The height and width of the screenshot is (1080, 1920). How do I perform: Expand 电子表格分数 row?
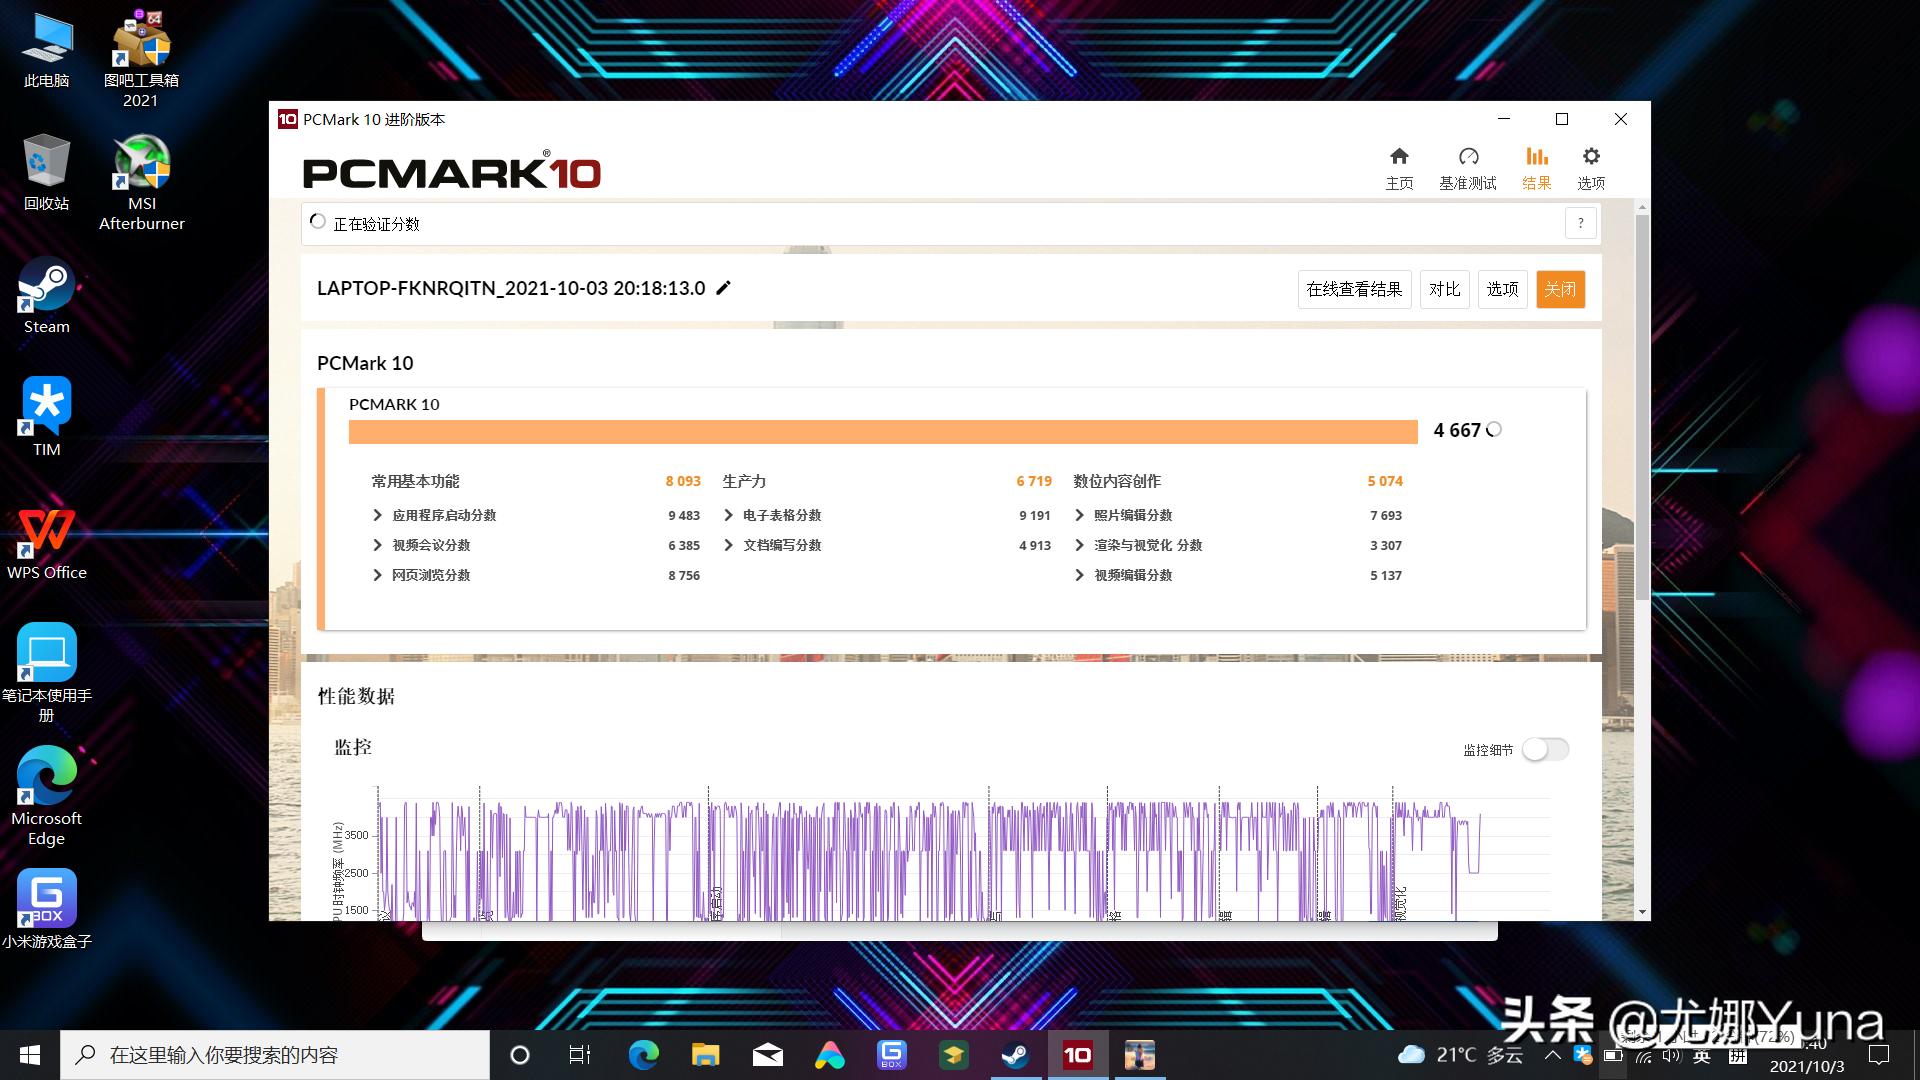729,515
